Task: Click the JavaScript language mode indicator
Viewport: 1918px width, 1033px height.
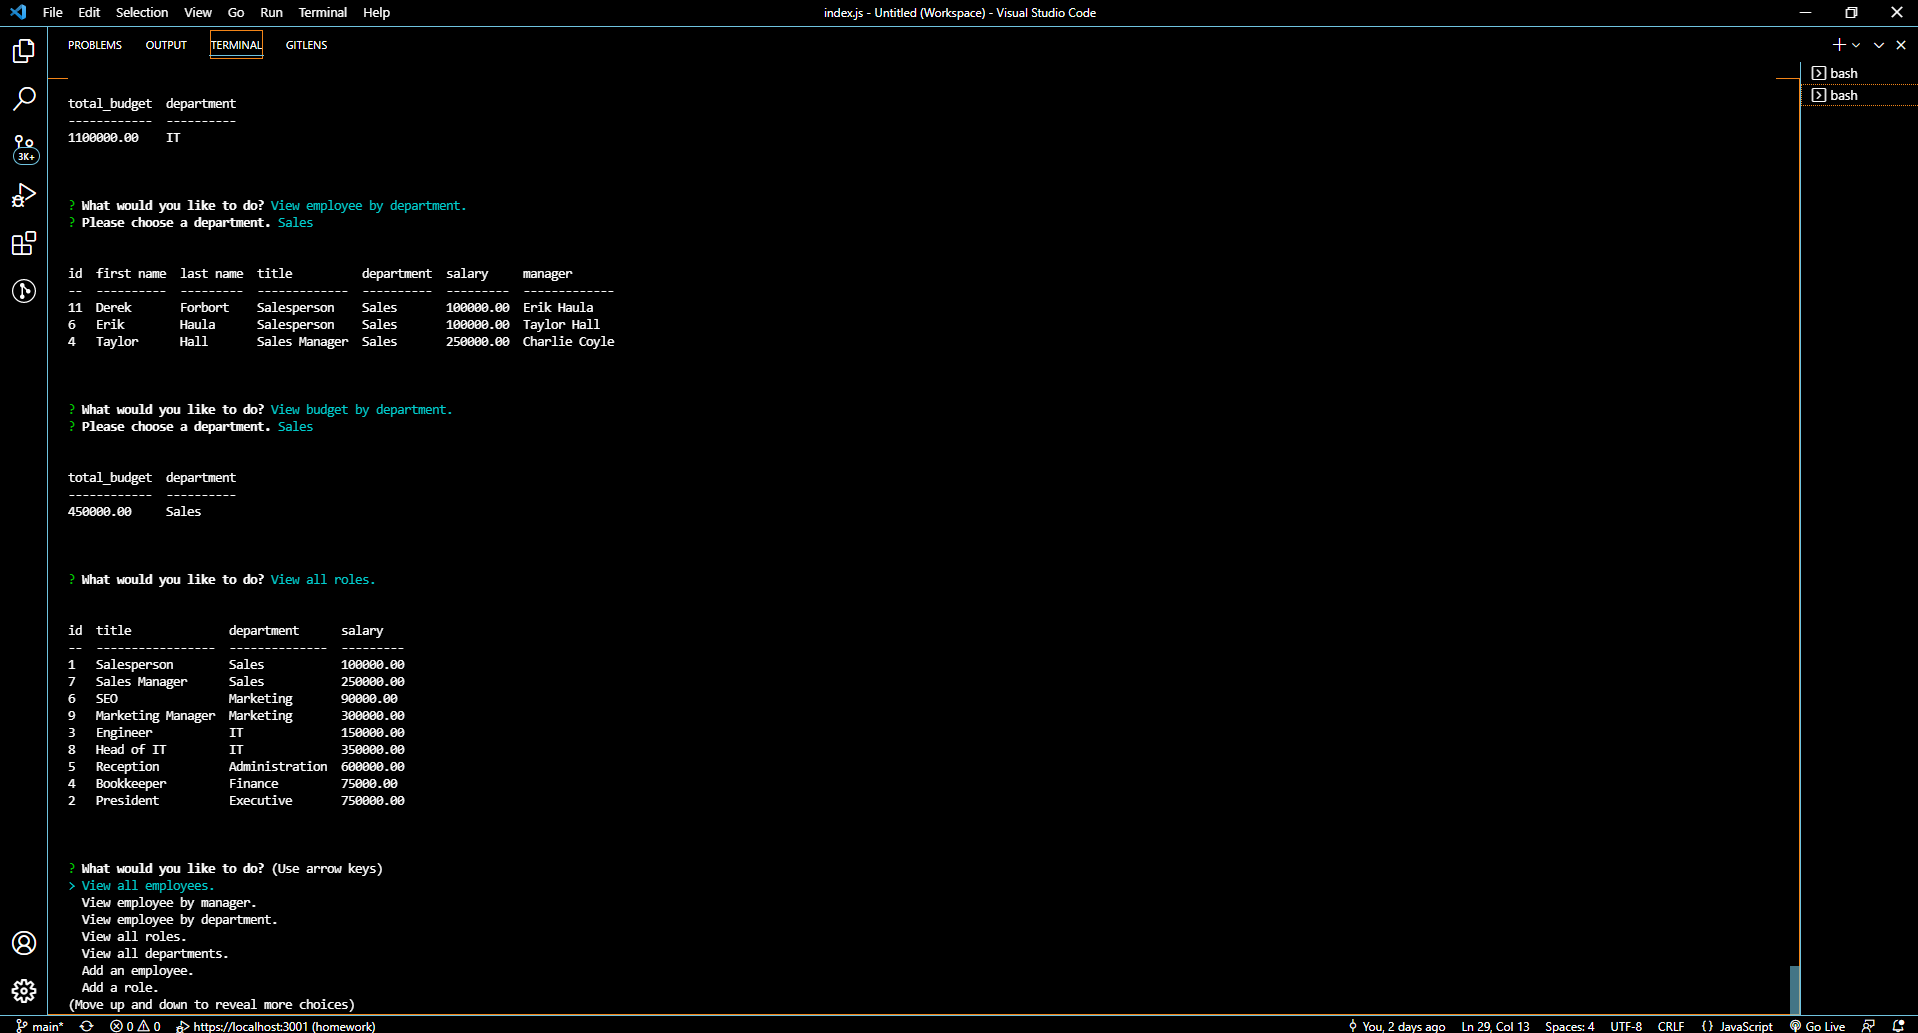Action: point(1745,1026)
